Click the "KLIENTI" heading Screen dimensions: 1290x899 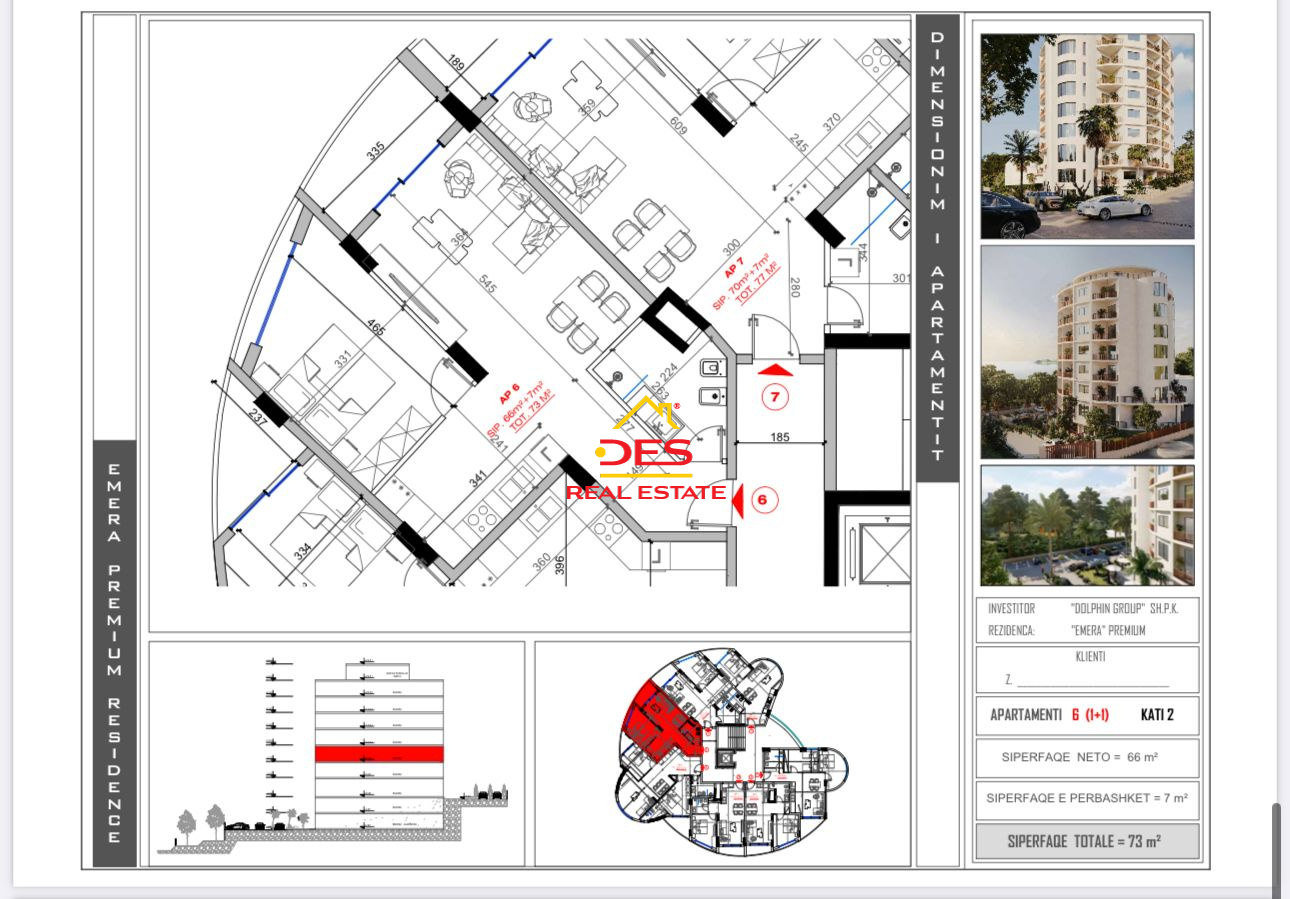tap(1088, 657)
